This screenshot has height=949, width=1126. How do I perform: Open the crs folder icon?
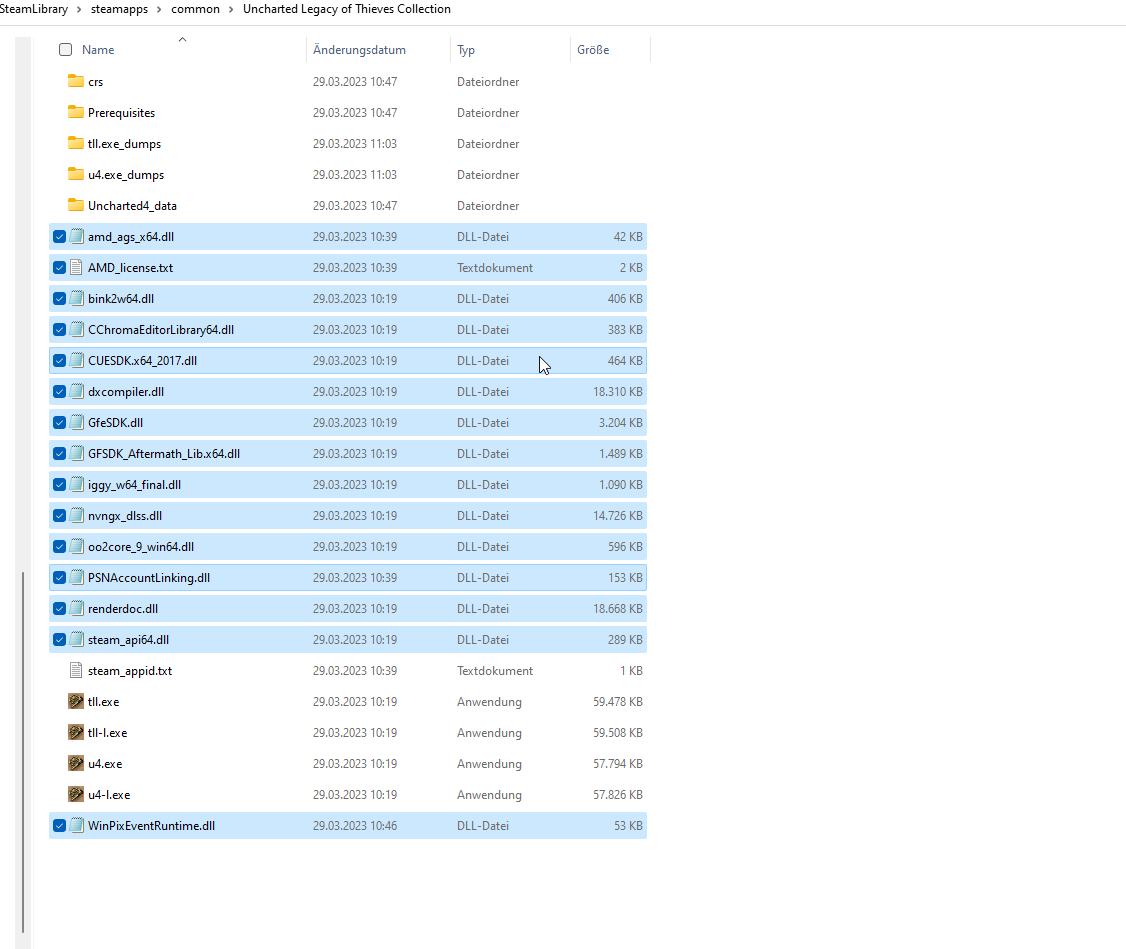click(75, 81)
